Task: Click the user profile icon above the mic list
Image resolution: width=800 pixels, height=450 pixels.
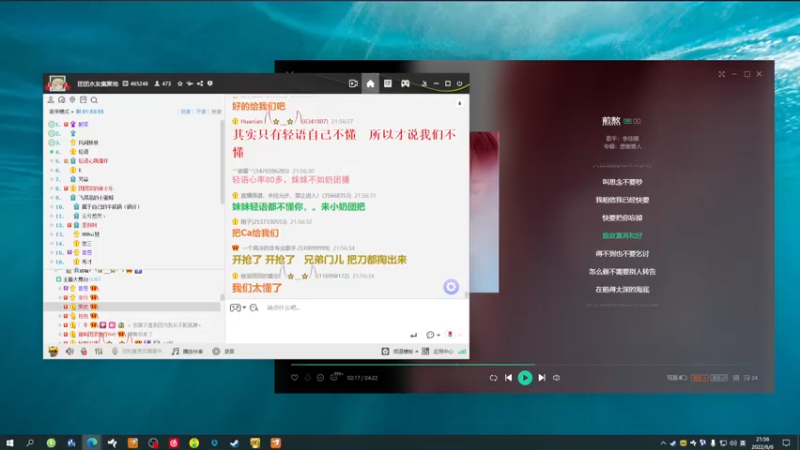Action: [51, 100]
